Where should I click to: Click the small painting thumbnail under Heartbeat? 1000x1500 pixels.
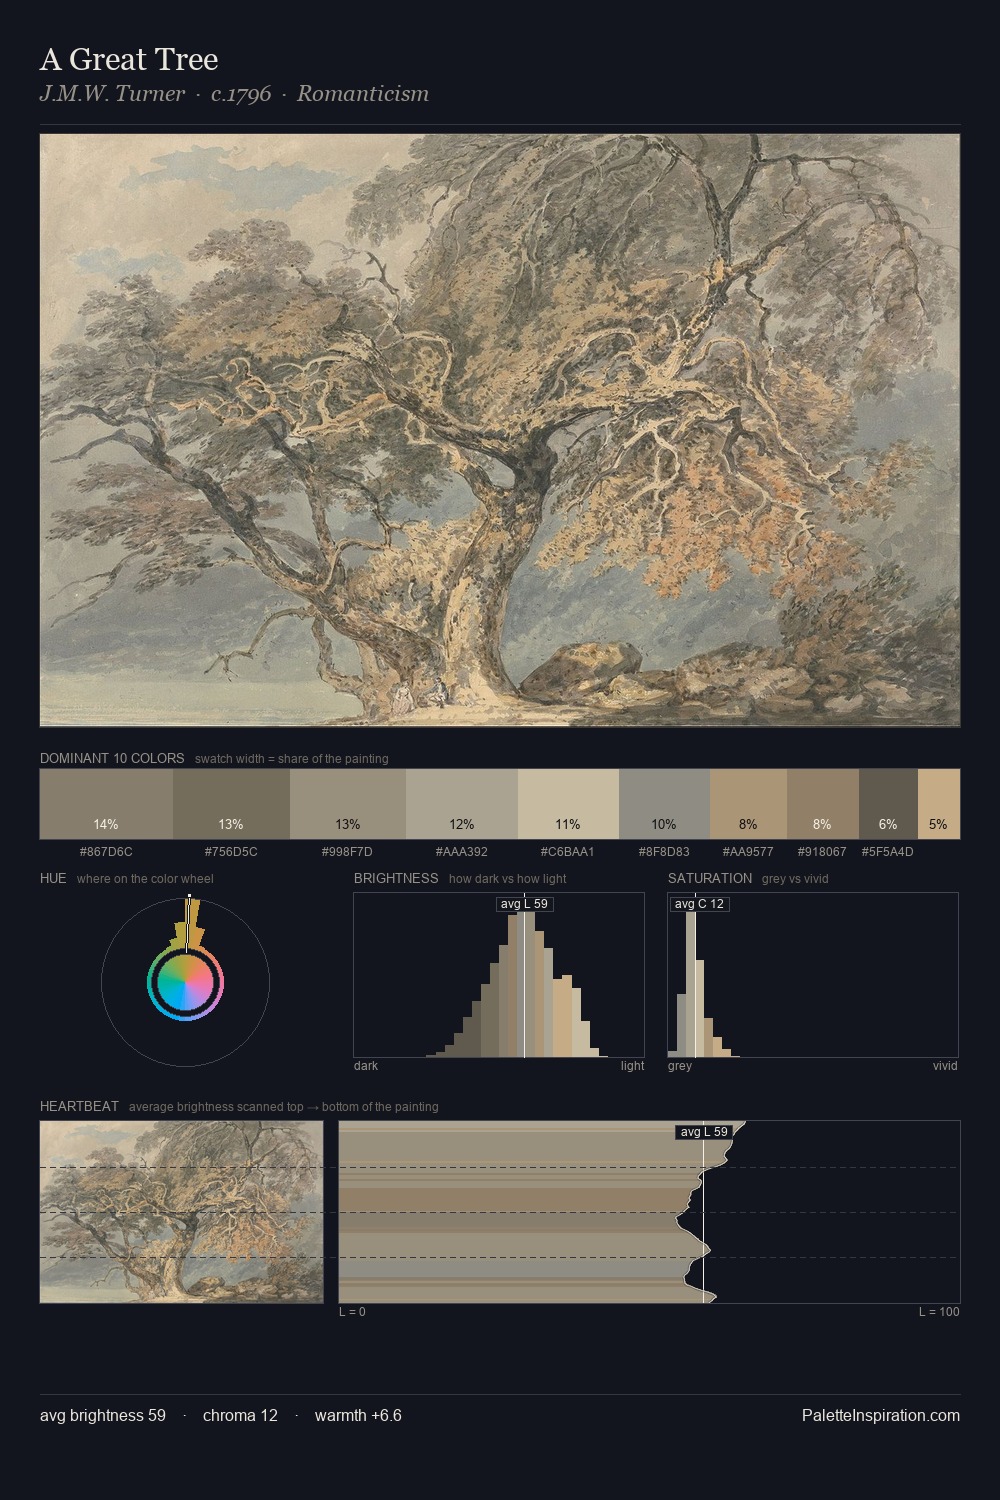[x=181, y=1211]
